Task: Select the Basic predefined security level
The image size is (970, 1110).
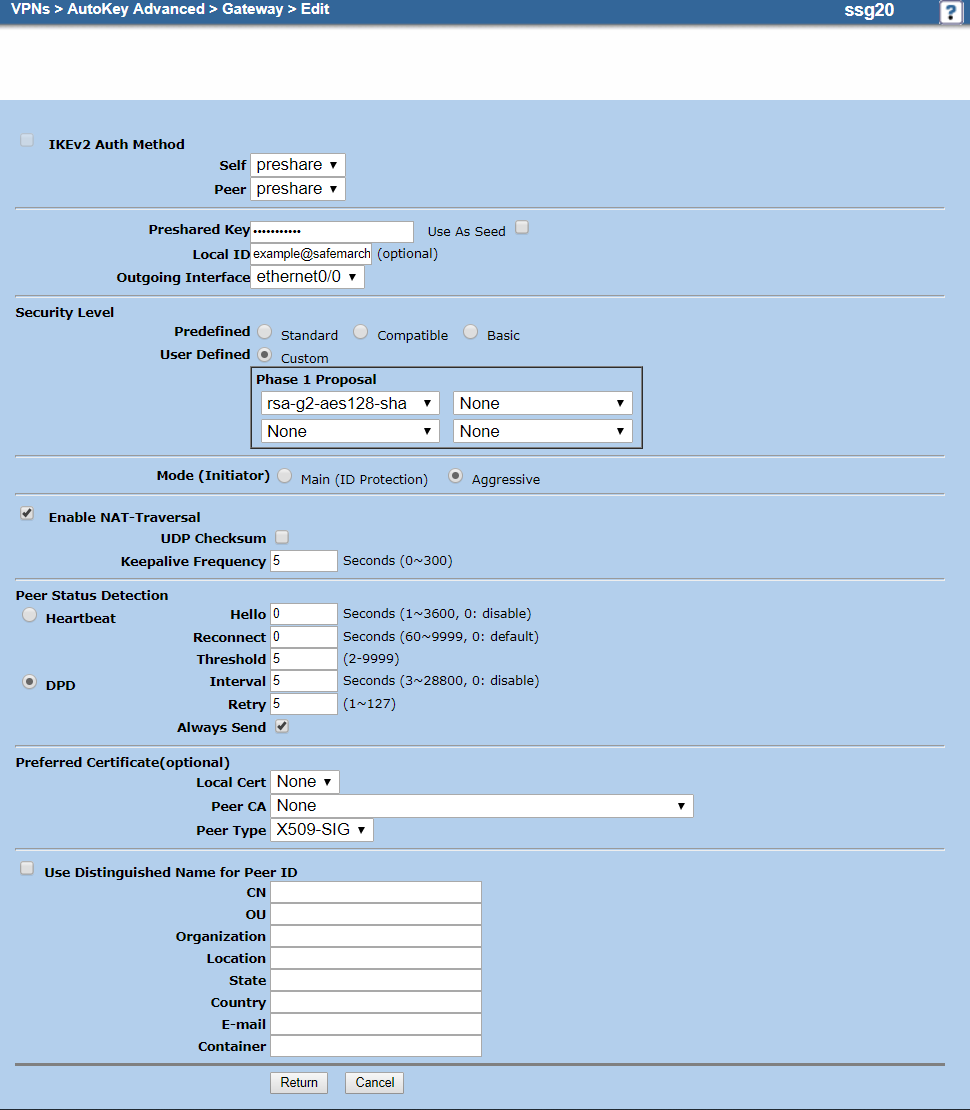Action: [x=470, y=332]
